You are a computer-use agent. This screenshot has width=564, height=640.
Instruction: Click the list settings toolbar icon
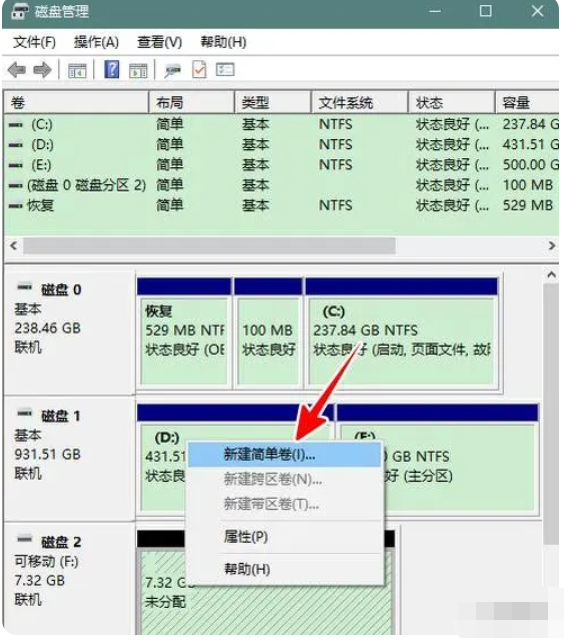tap(225, 70)
